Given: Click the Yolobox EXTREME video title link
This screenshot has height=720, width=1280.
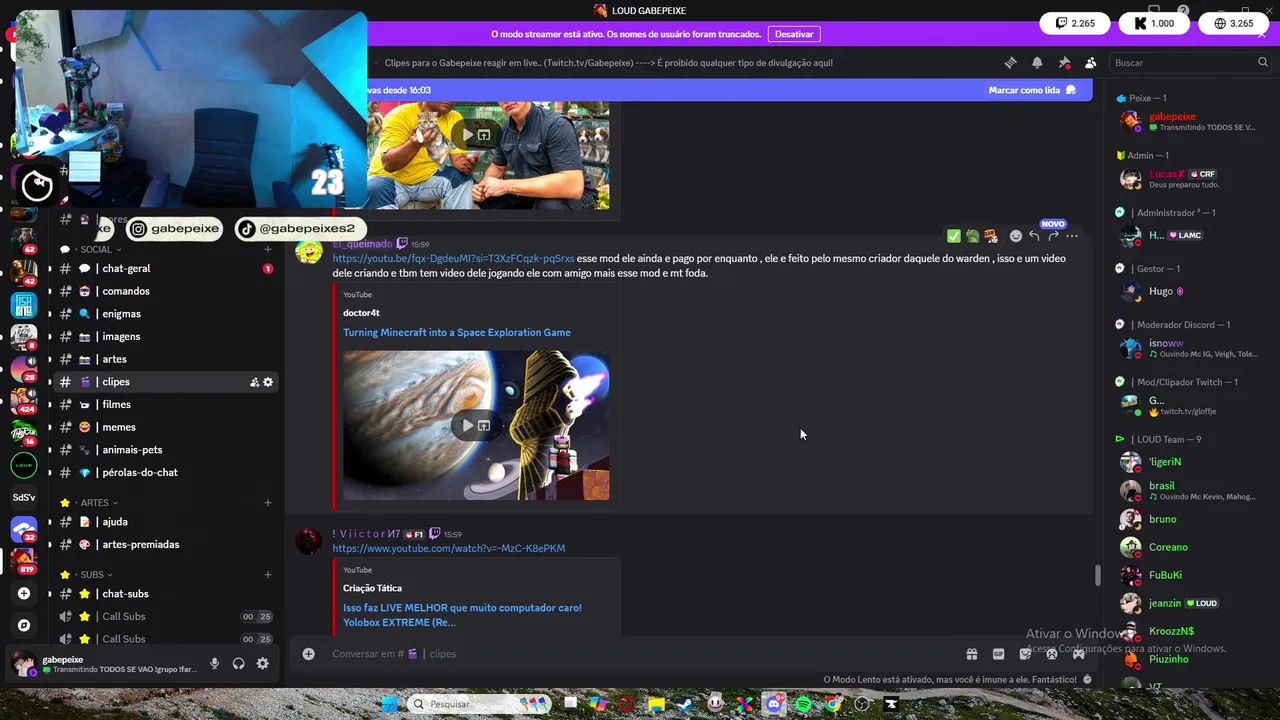Looking at the screenshot, I should click(x=462, y=615).
